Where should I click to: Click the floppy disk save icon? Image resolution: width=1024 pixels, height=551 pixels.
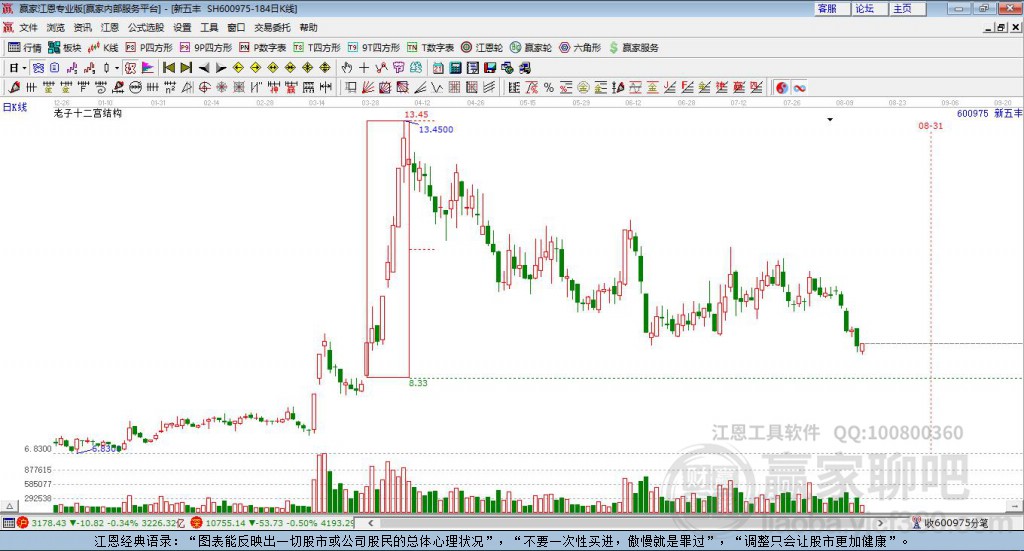[490, 68]
